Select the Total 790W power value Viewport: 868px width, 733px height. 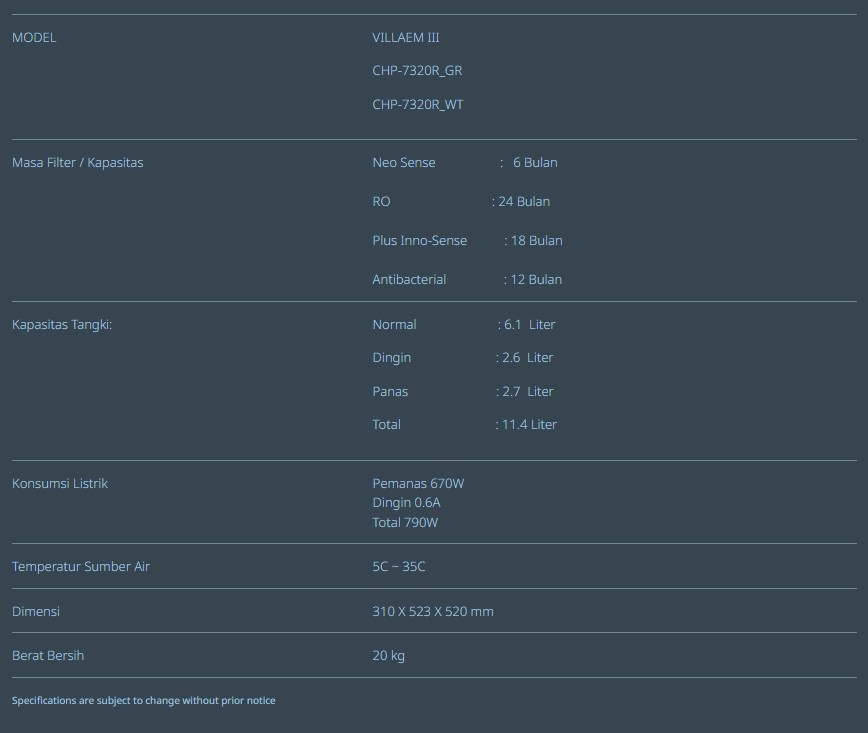[405, 523]
